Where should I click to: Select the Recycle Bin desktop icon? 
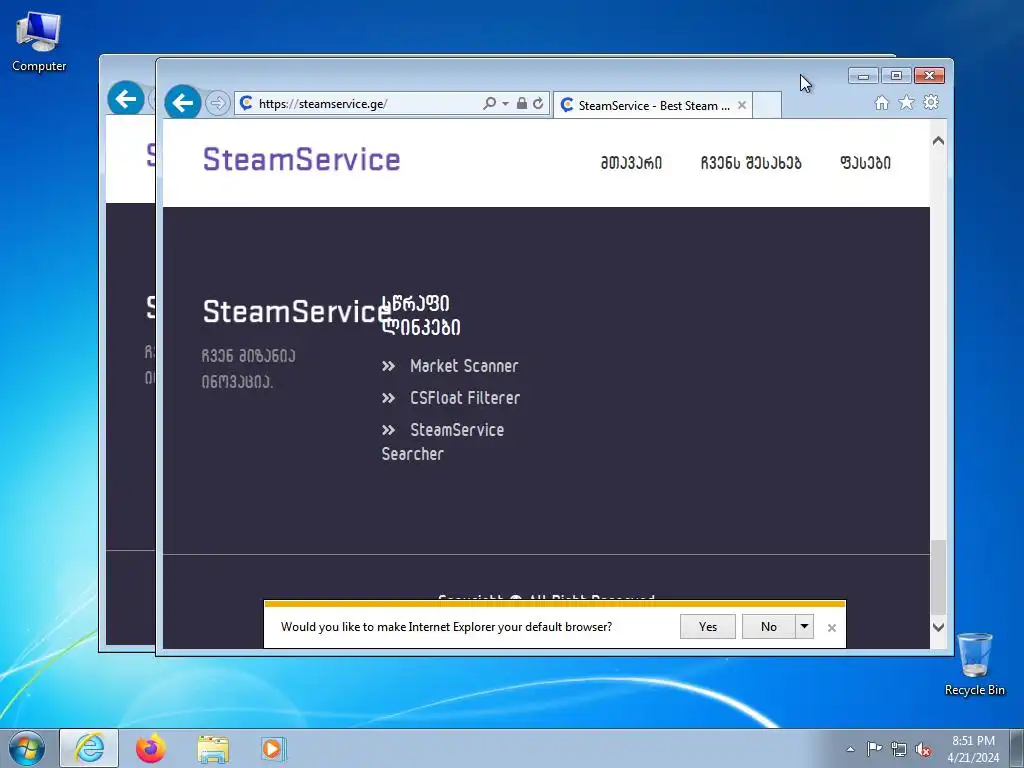coord(974,664)
